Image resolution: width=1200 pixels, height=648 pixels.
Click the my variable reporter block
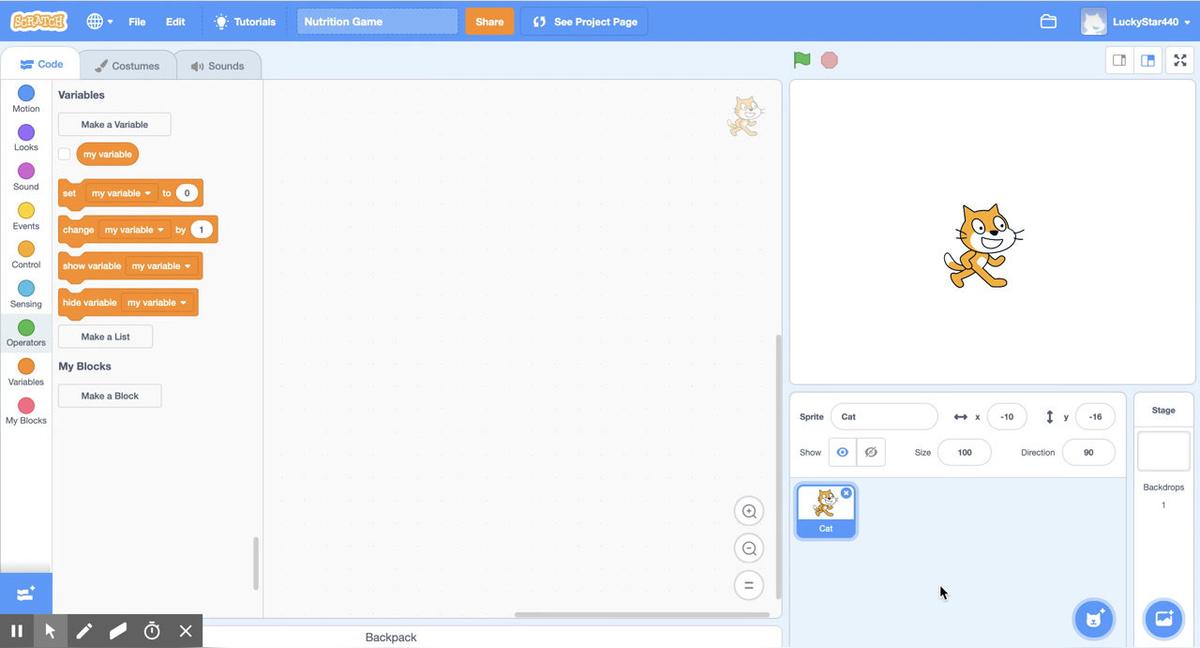tap(107, 154)
